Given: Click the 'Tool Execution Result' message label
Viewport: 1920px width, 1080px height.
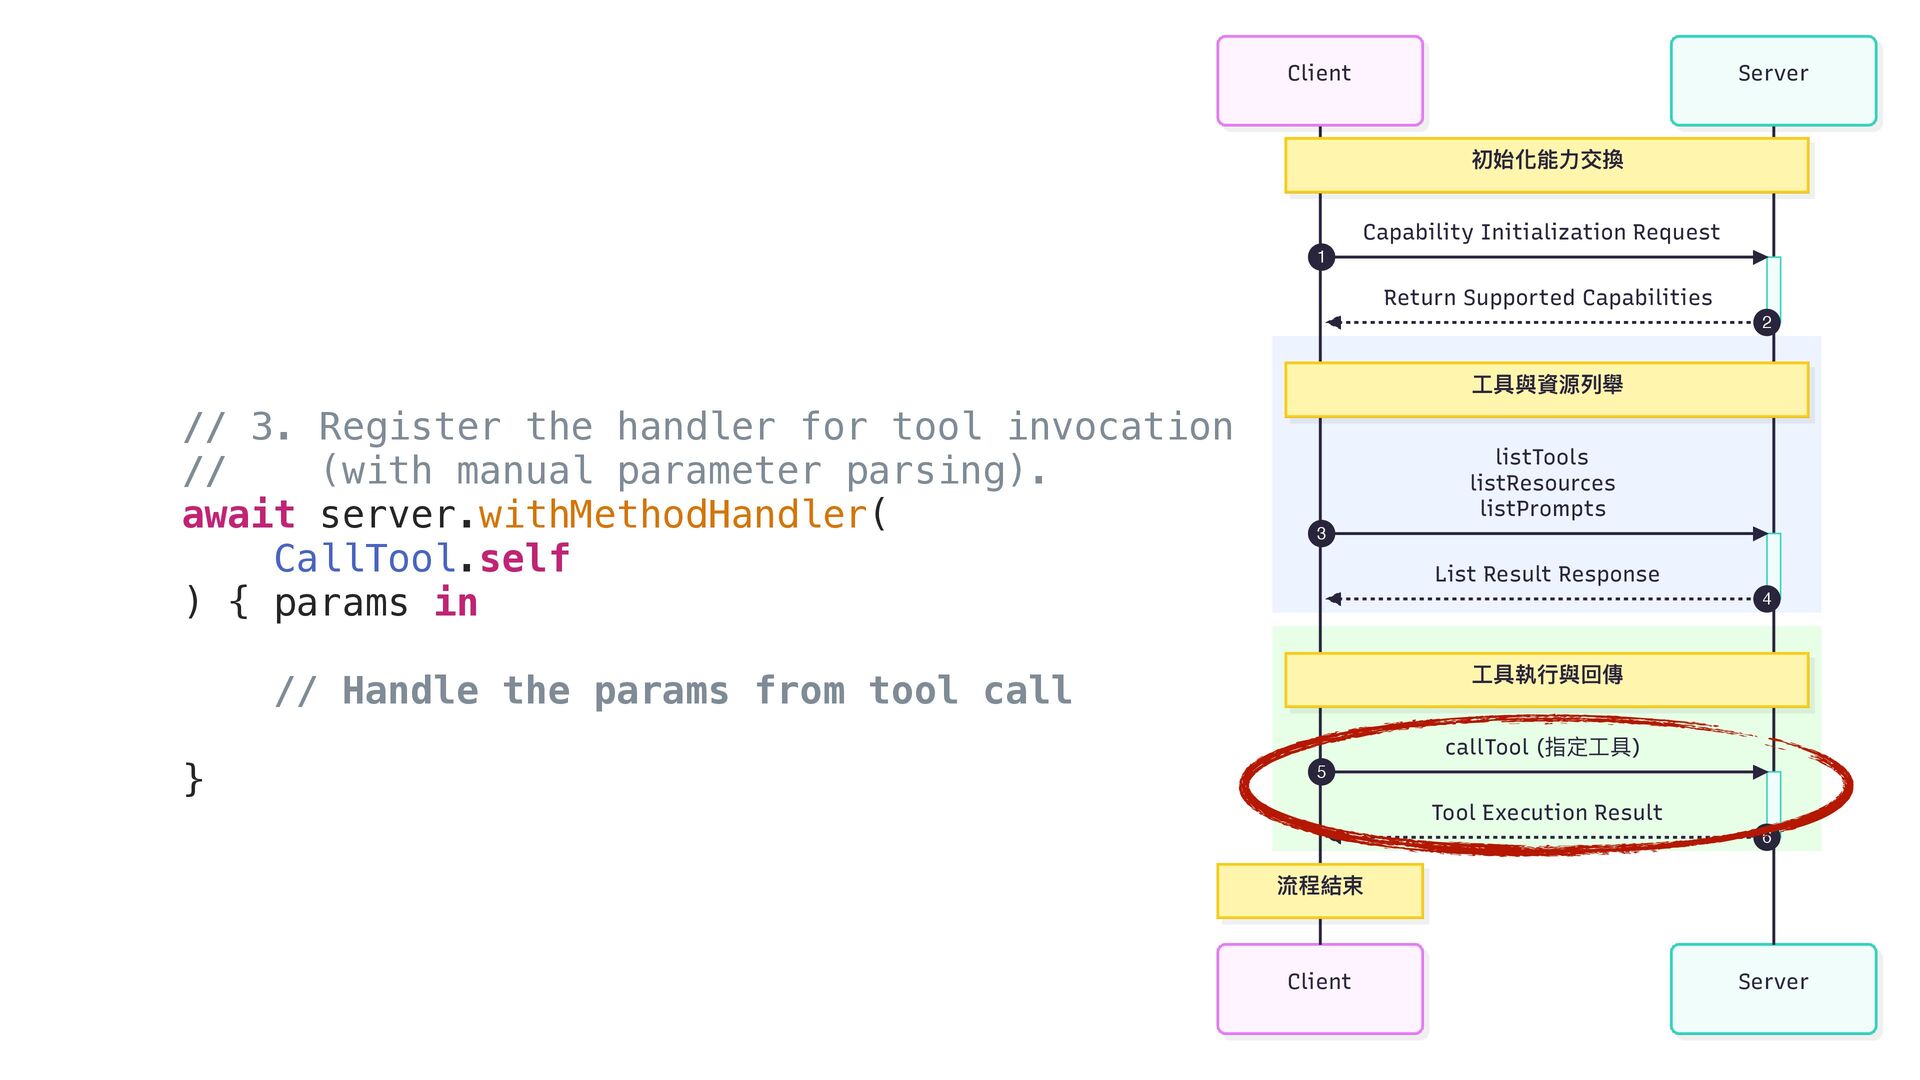Looking at the screenshot, I should (x=1547, y=812).
